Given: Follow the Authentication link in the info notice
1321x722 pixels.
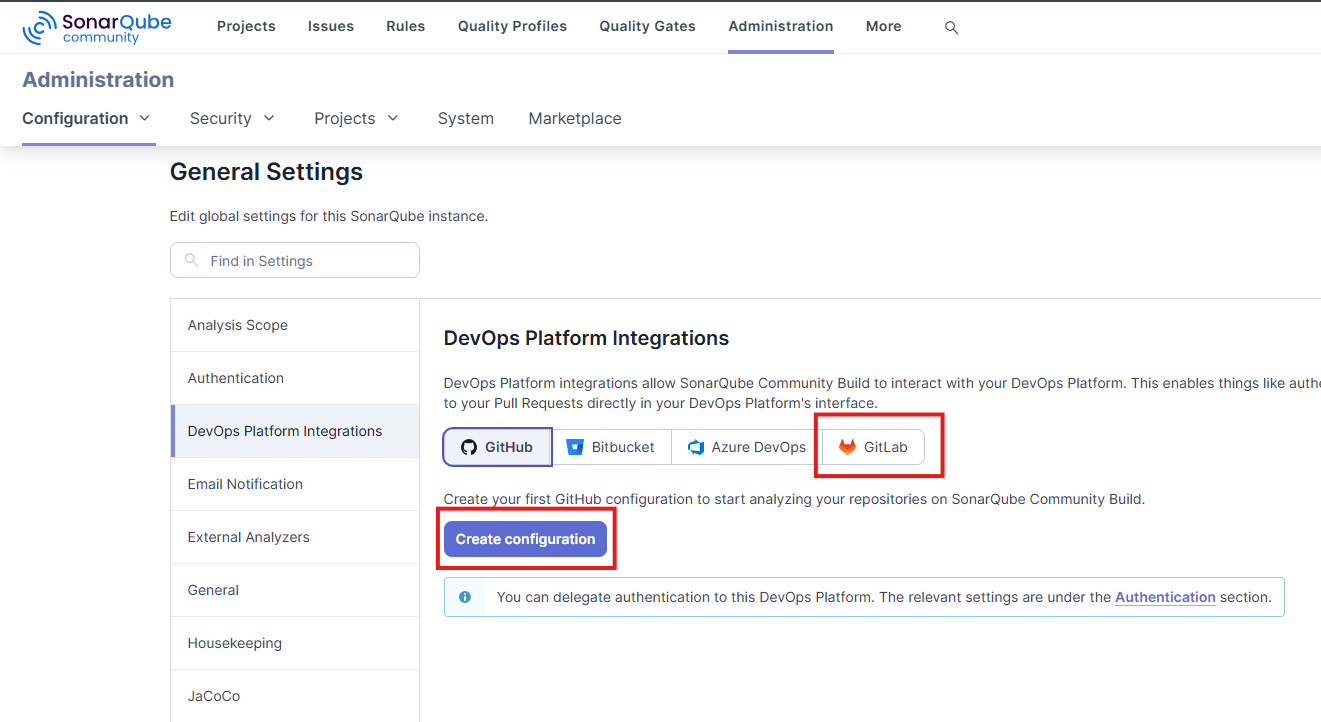Looking at the screenshot, I should [1165, 597].
